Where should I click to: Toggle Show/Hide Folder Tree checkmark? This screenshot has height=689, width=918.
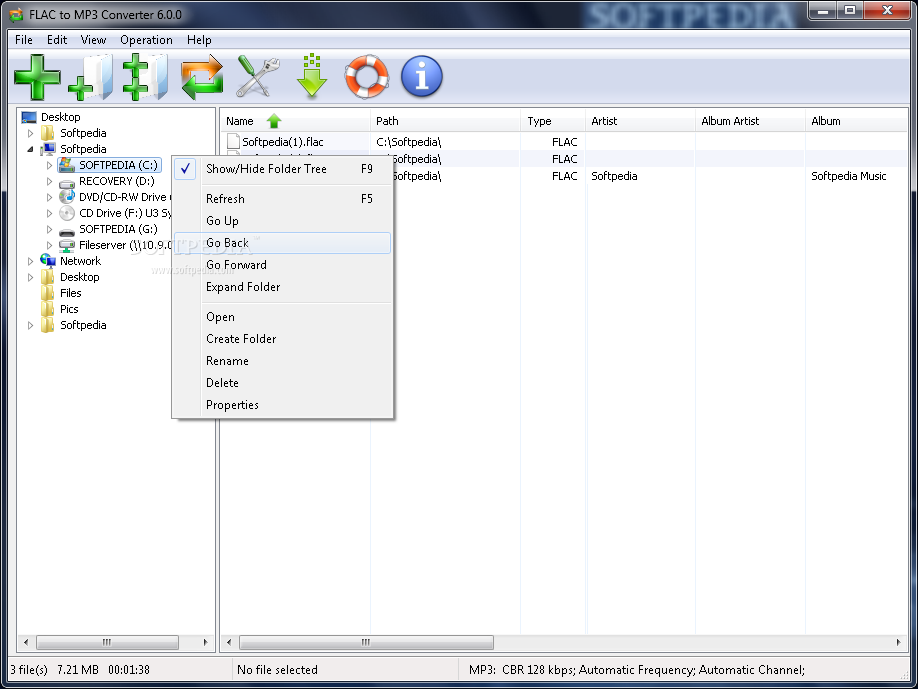point(185,169)
